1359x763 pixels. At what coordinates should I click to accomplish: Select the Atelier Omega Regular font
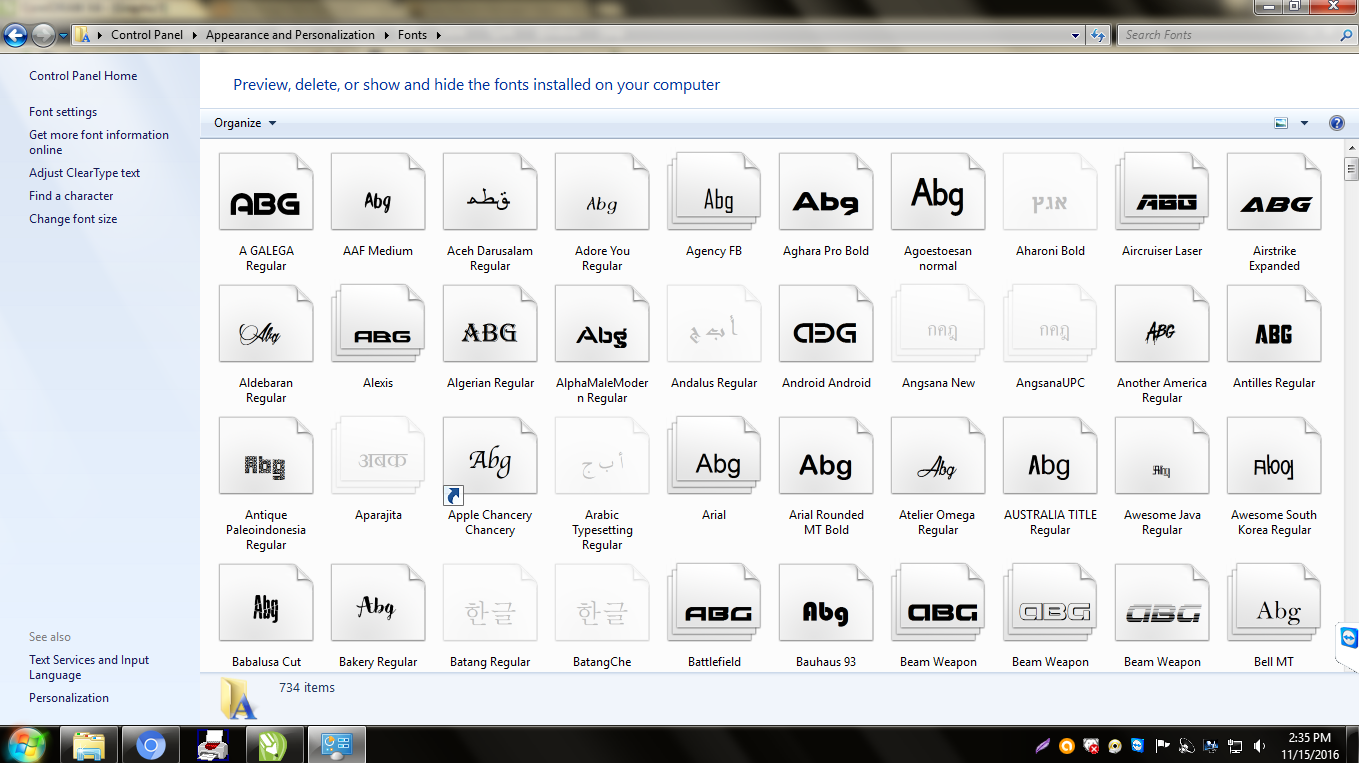[x=938, y=456]
